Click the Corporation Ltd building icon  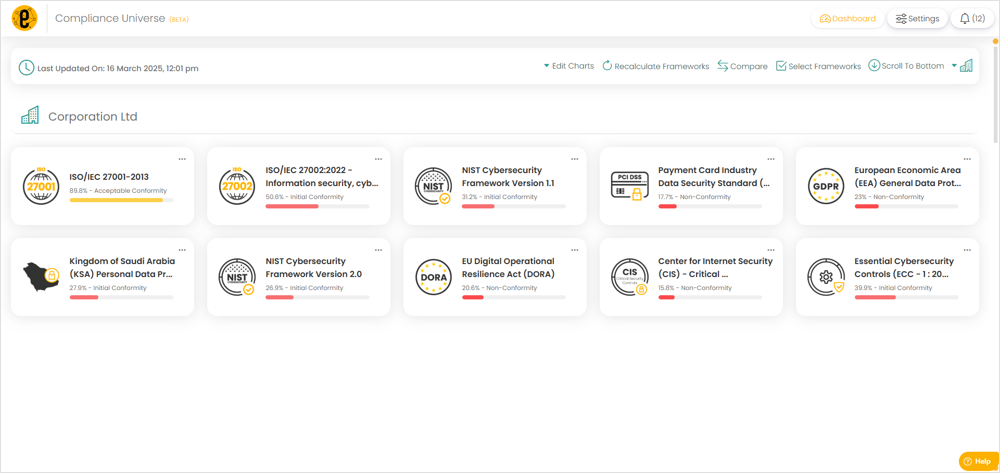pyautogui.click(x=30, y=115)
